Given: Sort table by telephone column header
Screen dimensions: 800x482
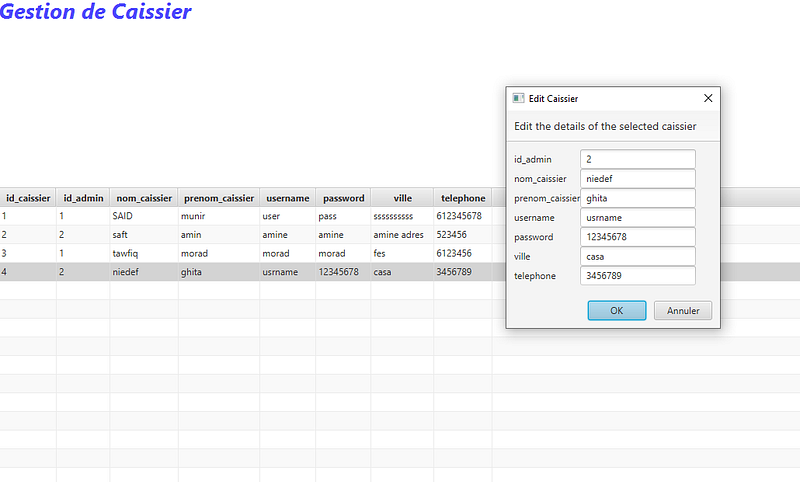Looking at the screenshot, I should (463, 198).
